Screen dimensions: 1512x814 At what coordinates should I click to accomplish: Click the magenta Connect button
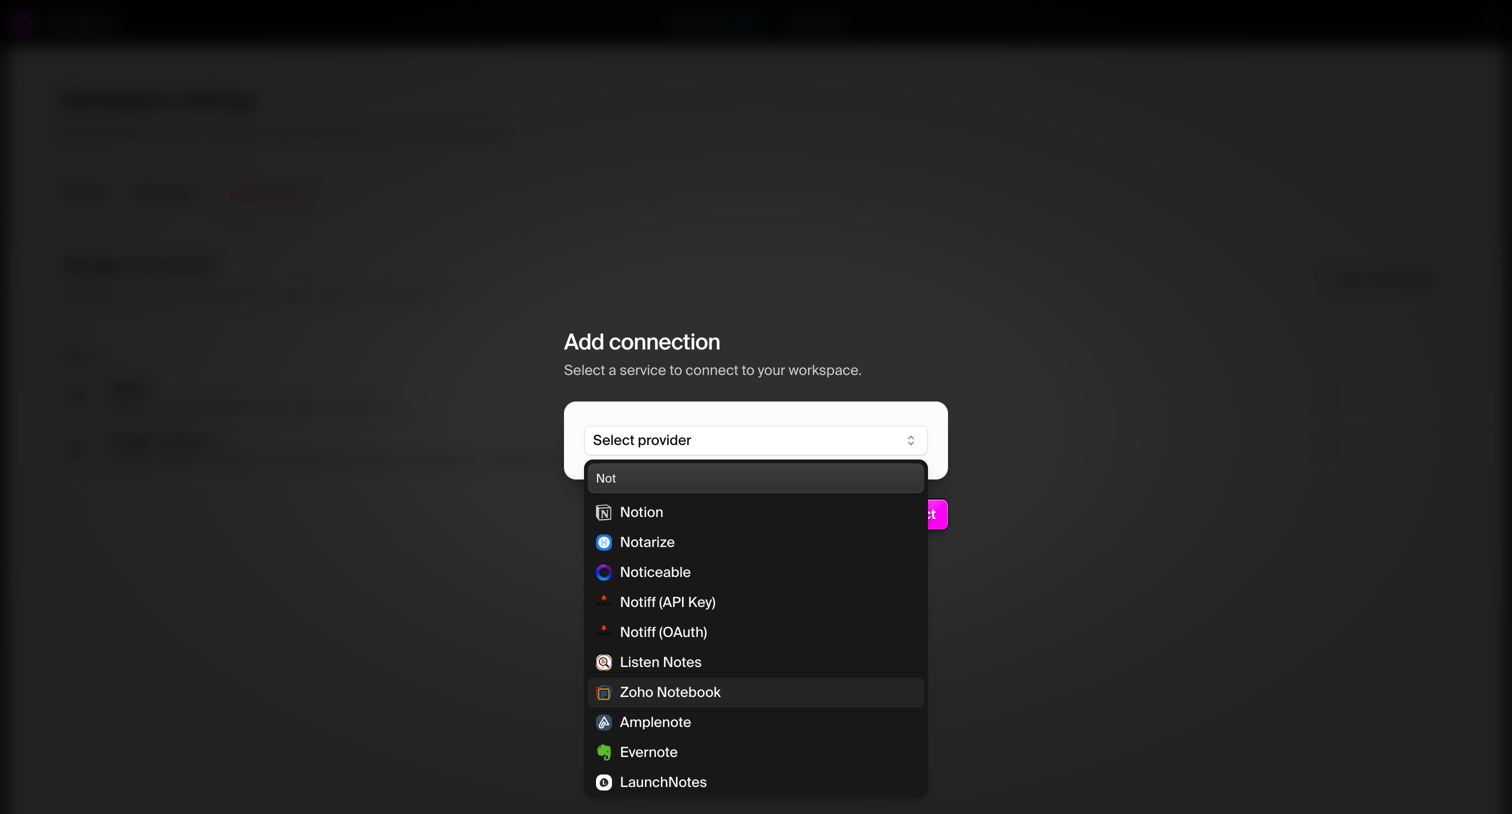coord(937,515)
